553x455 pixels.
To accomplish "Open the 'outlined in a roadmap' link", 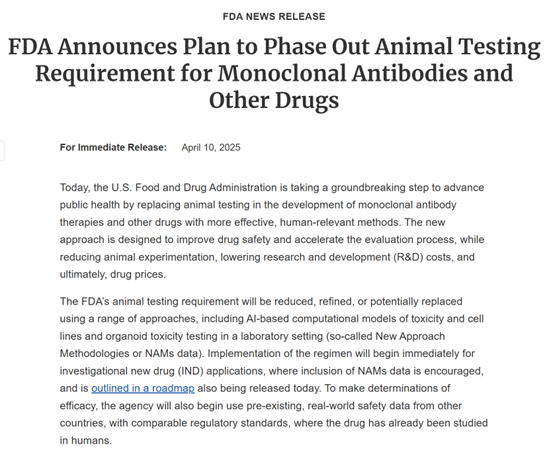I will [143, 388].
